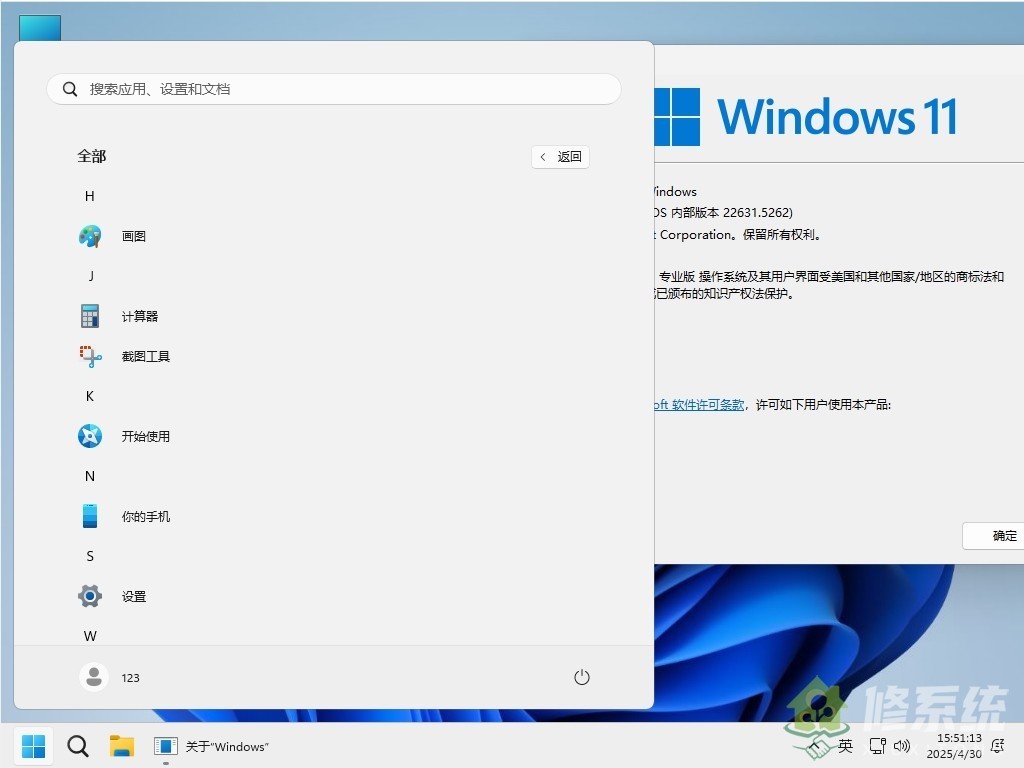
Task: Click the Start button on the taskbar
Action: pos(33,746)
